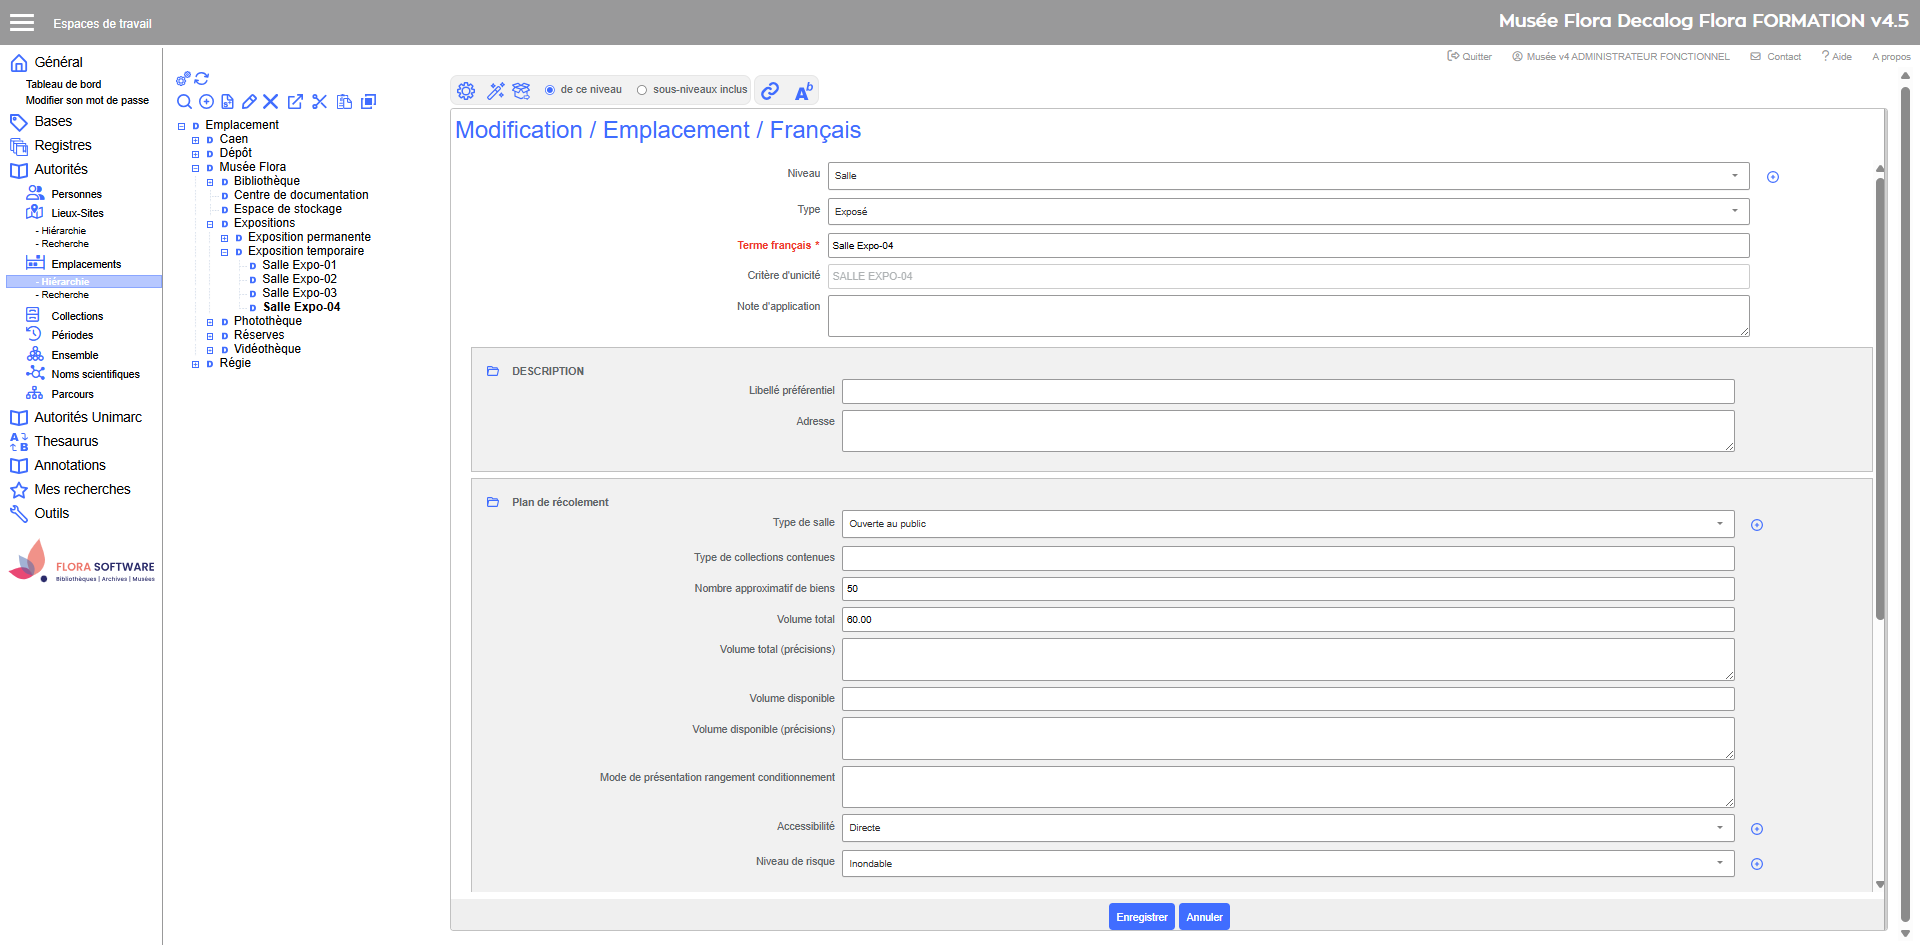Viewport: 1920px width, 945px height.
Task: Open the Niveau dropdown showing Salle
Action: (x=1288, y=176)
